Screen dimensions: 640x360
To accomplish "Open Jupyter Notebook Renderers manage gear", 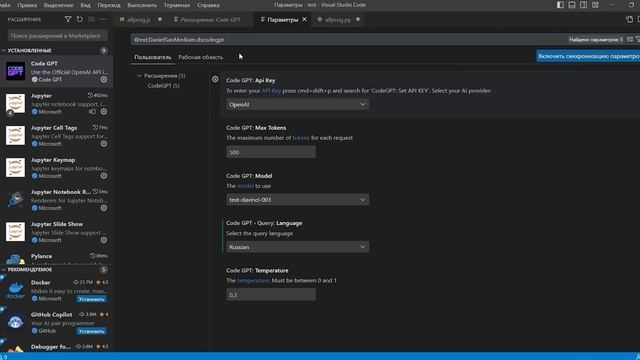I will [x=104, y=208].
